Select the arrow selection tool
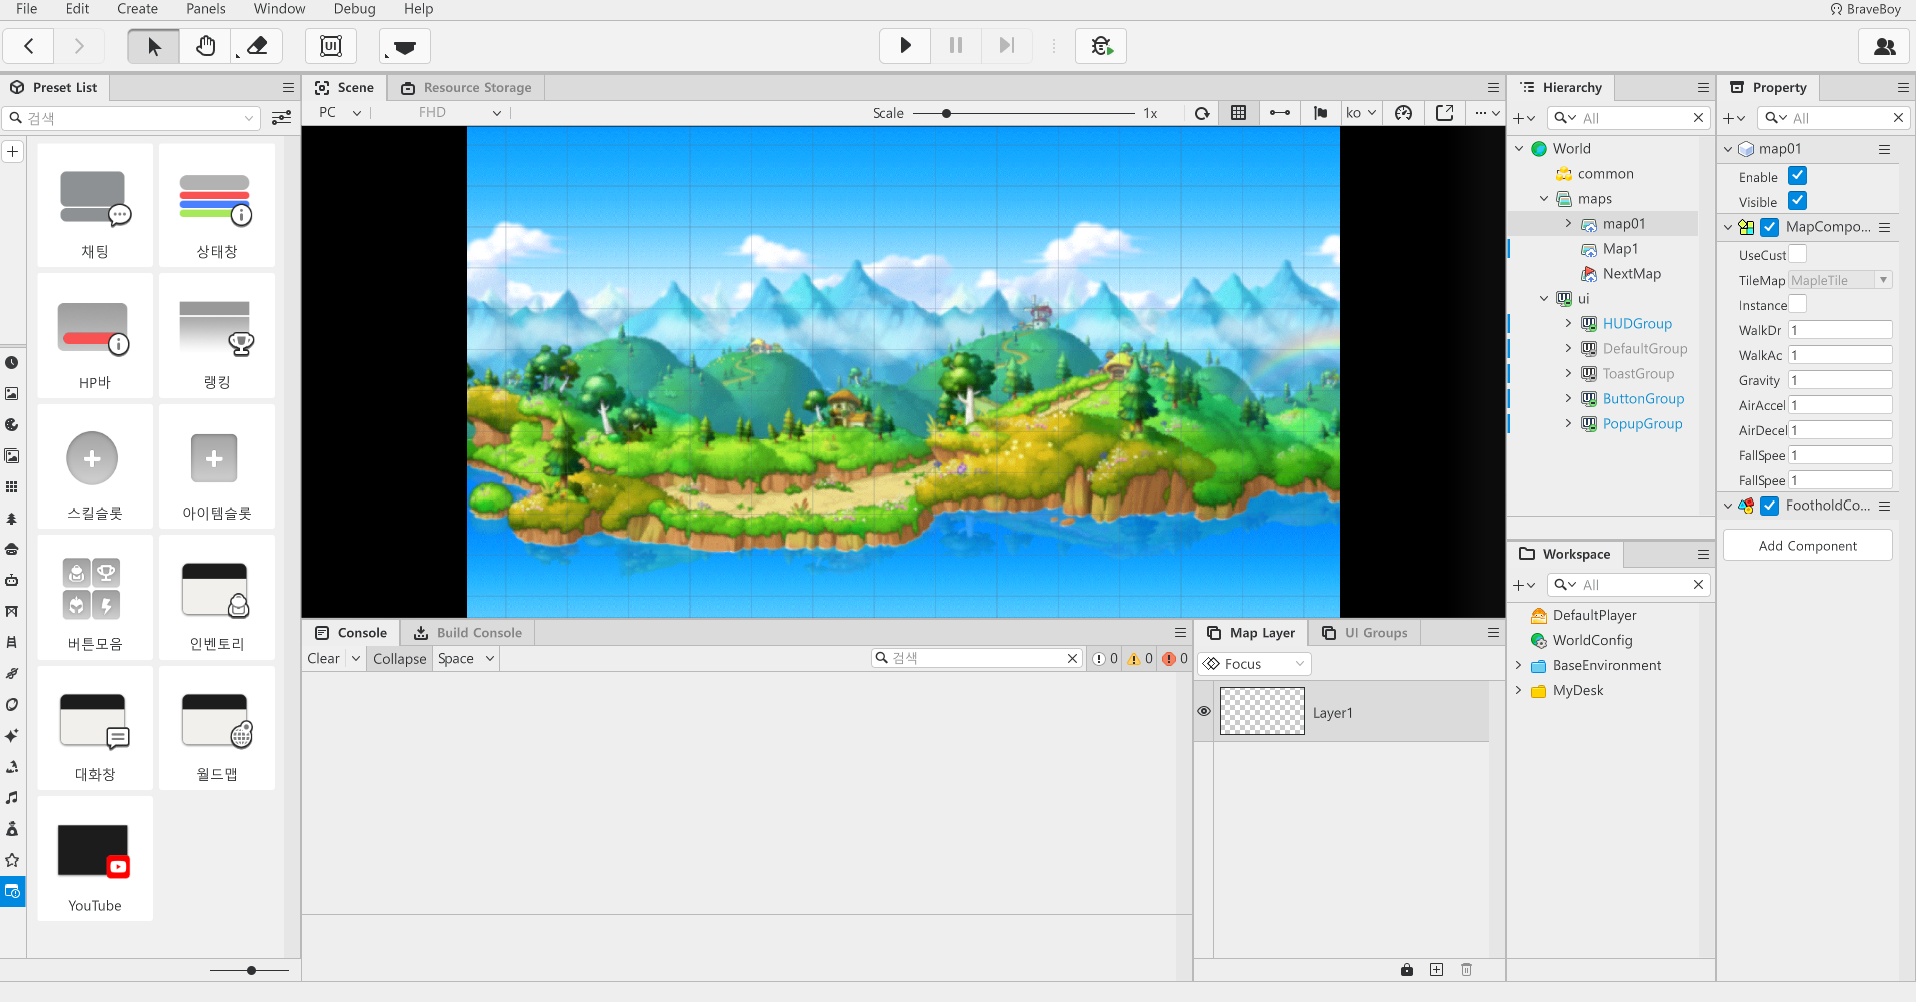1916x1002 pixels. [x=154, y=46]
